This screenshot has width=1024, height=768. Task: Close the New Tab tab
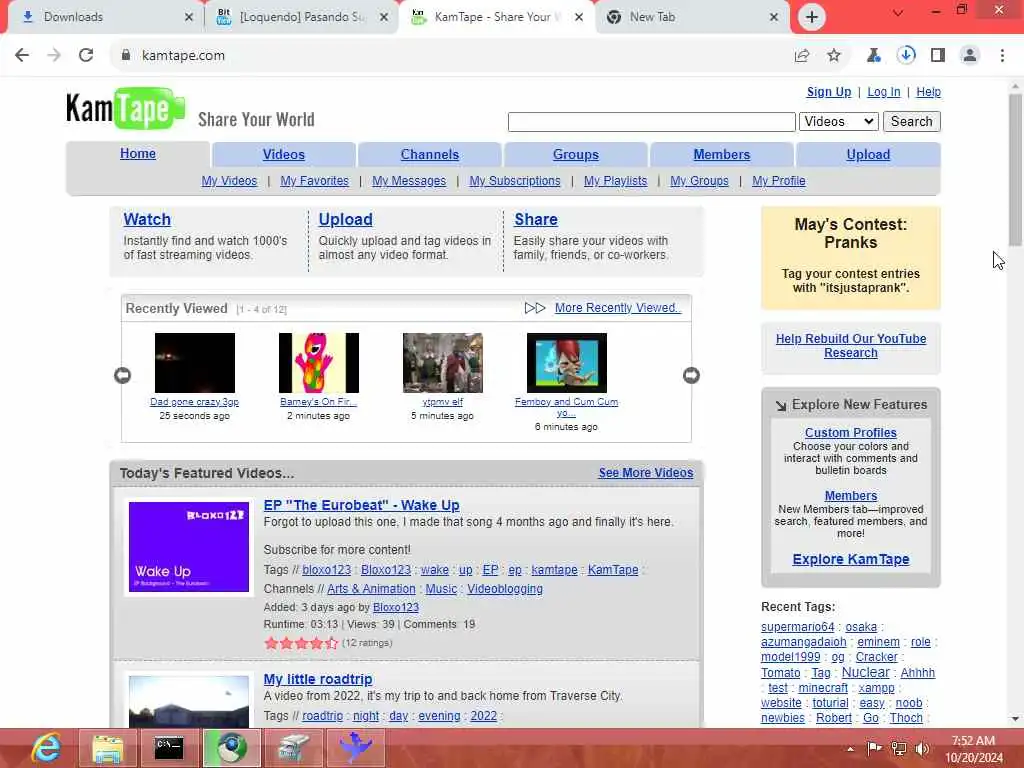pyautogui.click(x=774, y=17)
